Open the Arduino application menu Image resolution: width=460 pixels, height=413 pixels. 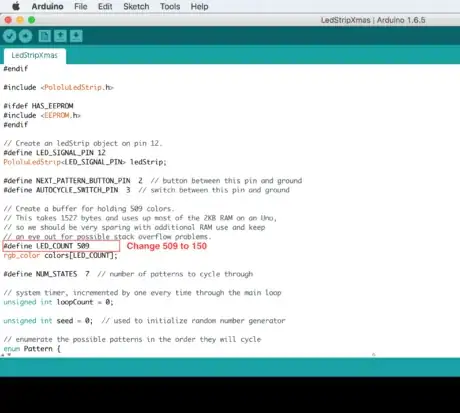point(47,6)
